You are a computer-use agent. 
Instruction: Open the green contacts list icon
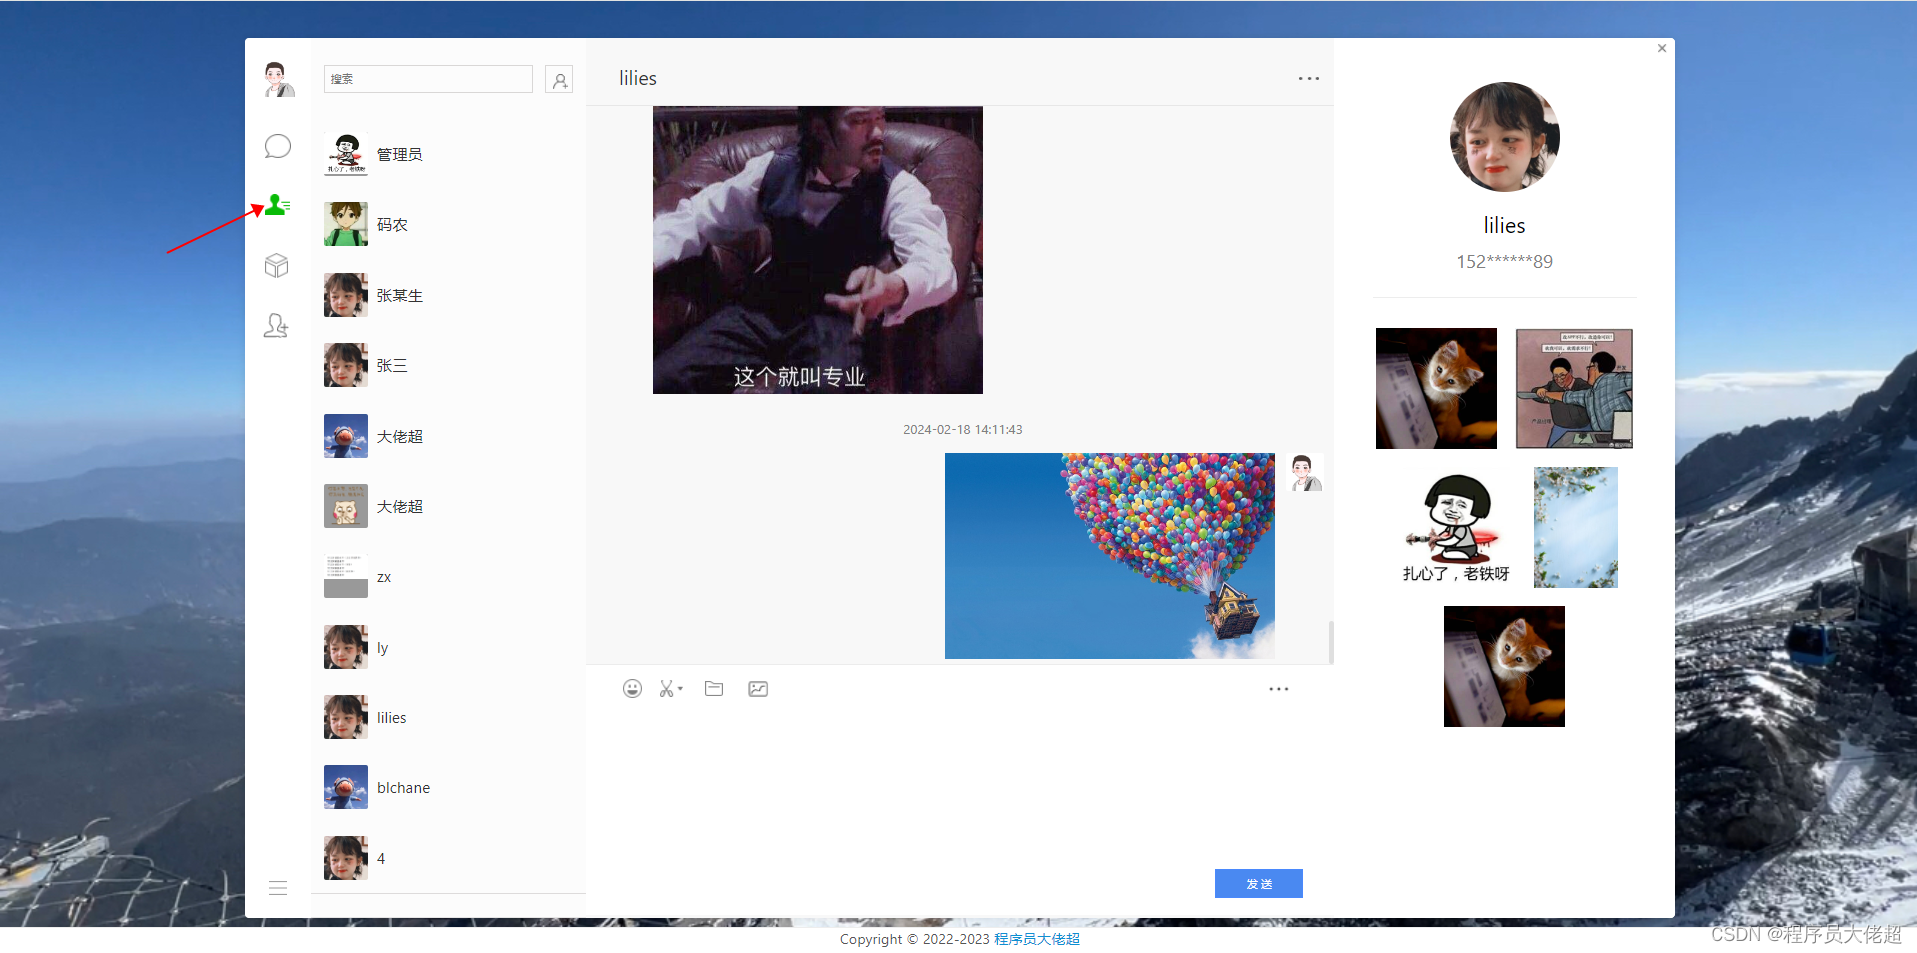pos(277,205)
